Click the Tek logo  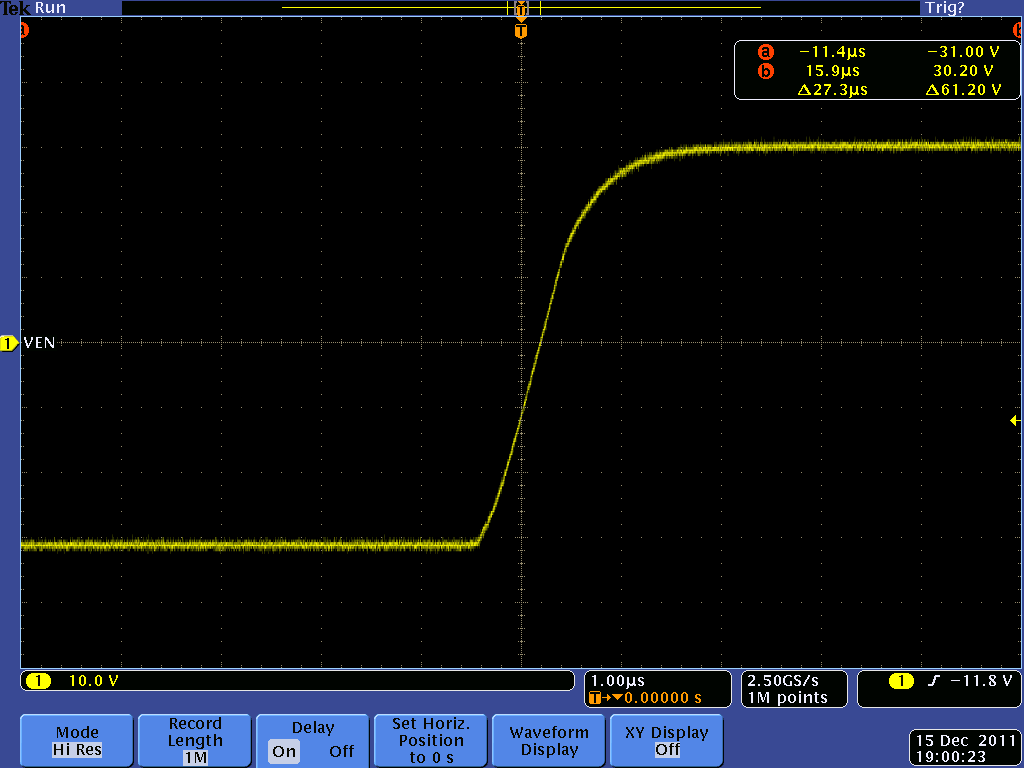(15, 8)
